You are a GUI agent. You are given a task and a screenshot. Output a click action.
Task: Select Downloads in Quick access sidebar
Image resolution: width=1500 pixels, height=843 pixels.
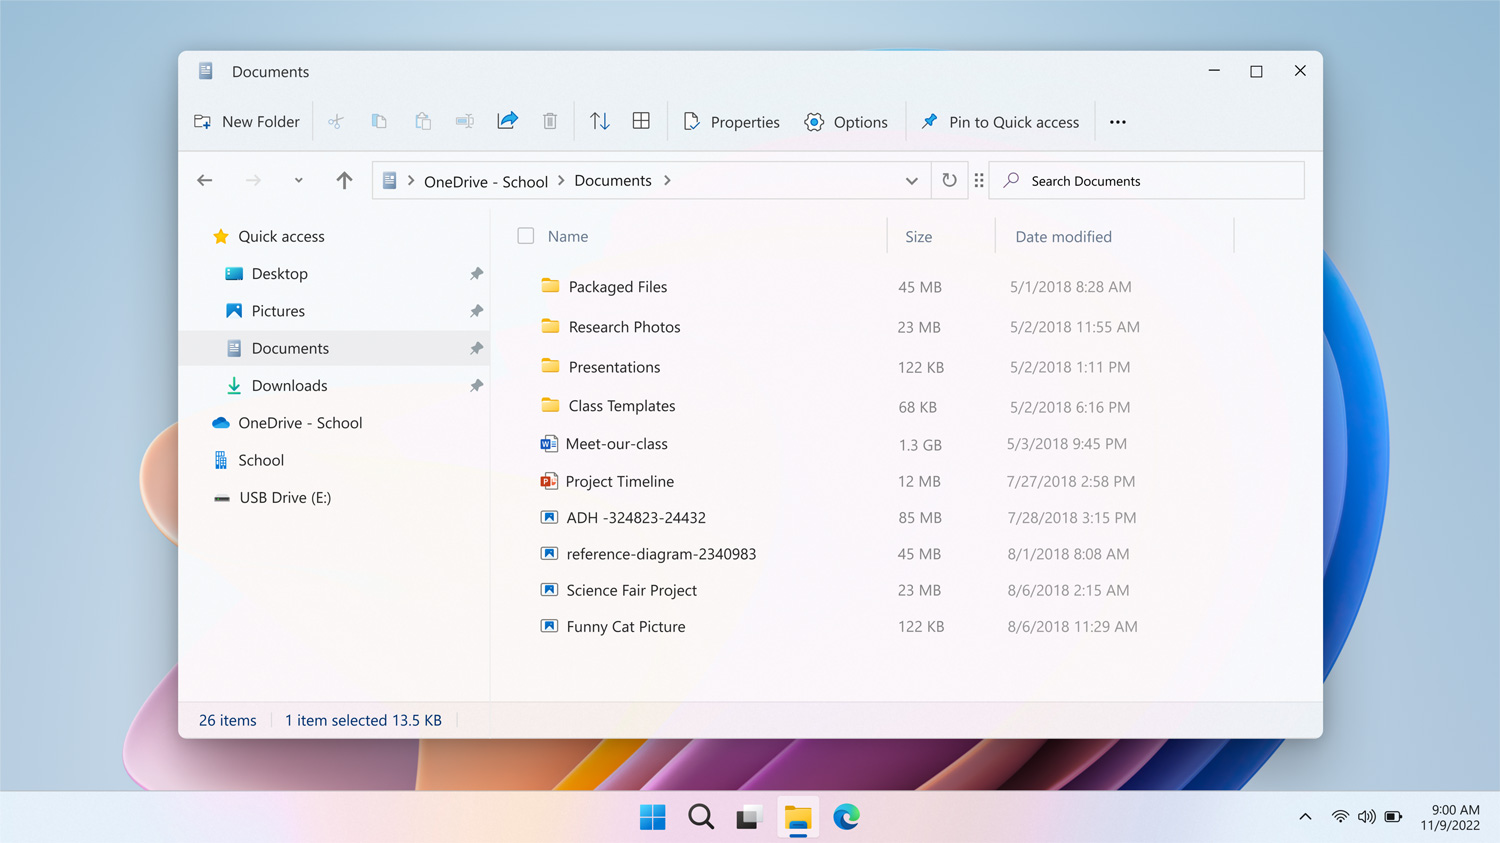click(x=289, y=386)
